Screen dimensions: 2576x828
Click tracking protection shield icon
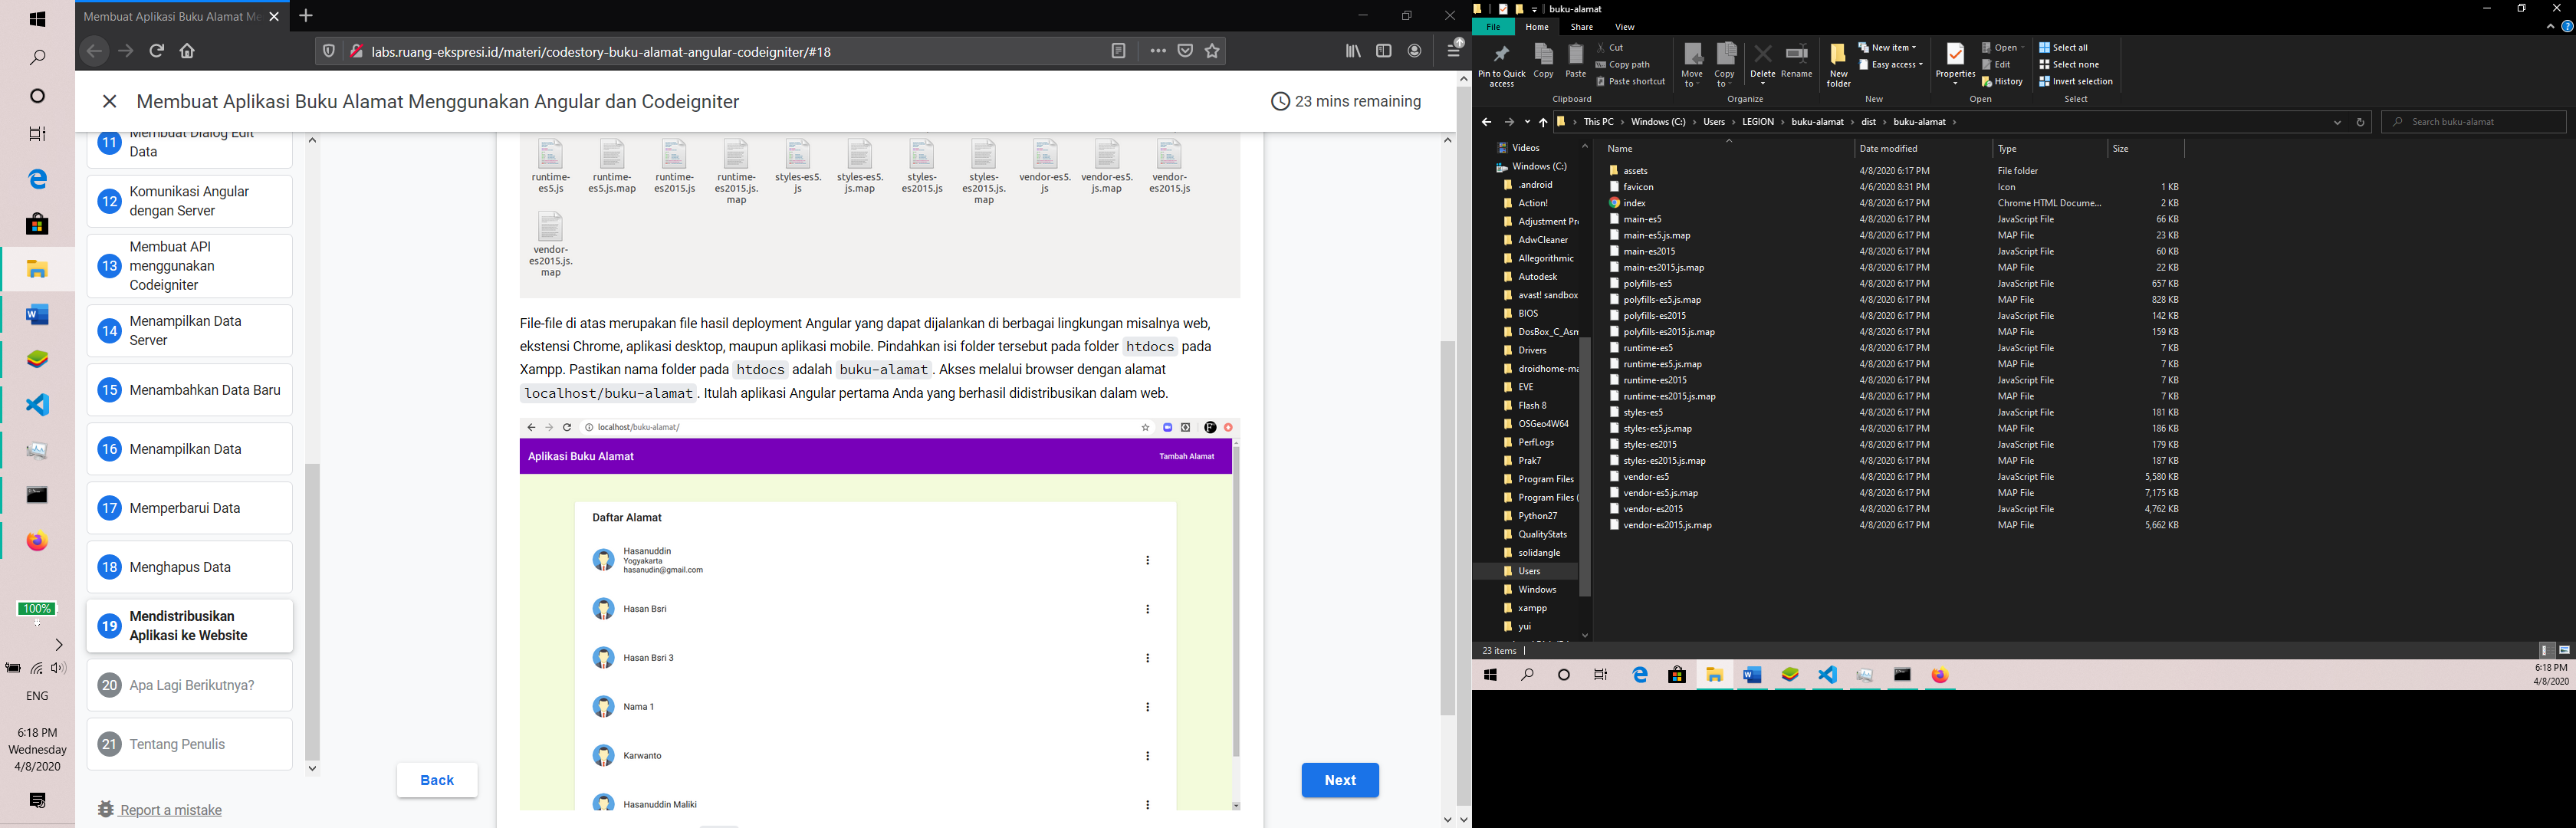[x=328, y=51]
